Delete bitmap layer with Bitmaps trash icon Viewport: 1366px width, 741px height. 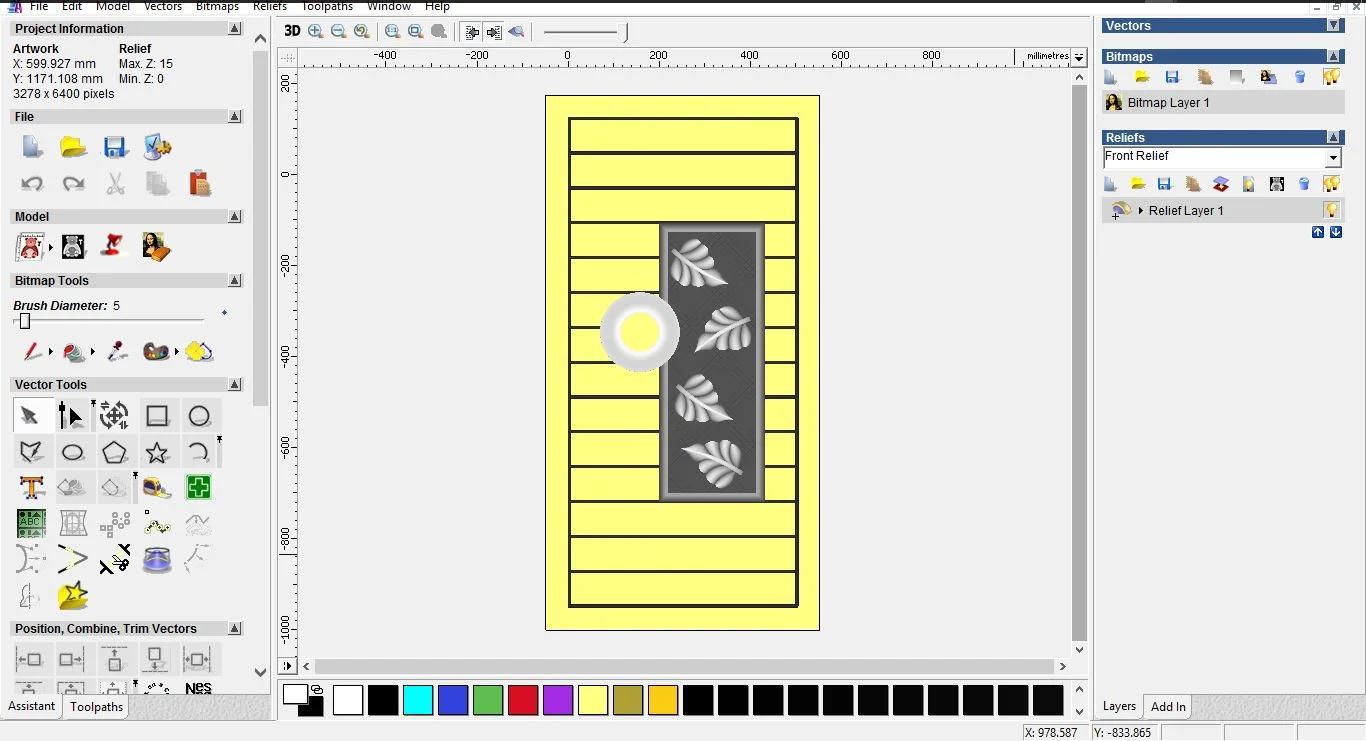tap(1300, 77)
